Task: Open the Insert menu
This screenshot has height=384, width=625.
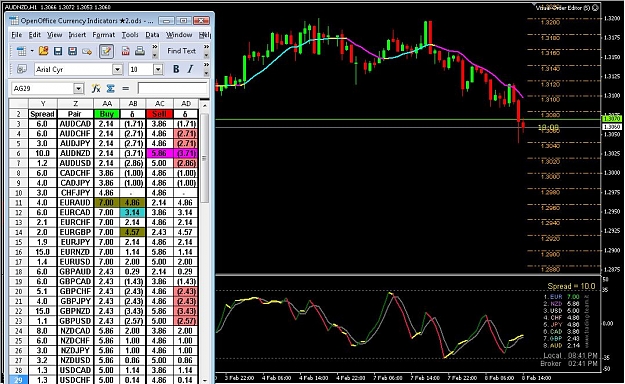Action: point(77,35)
